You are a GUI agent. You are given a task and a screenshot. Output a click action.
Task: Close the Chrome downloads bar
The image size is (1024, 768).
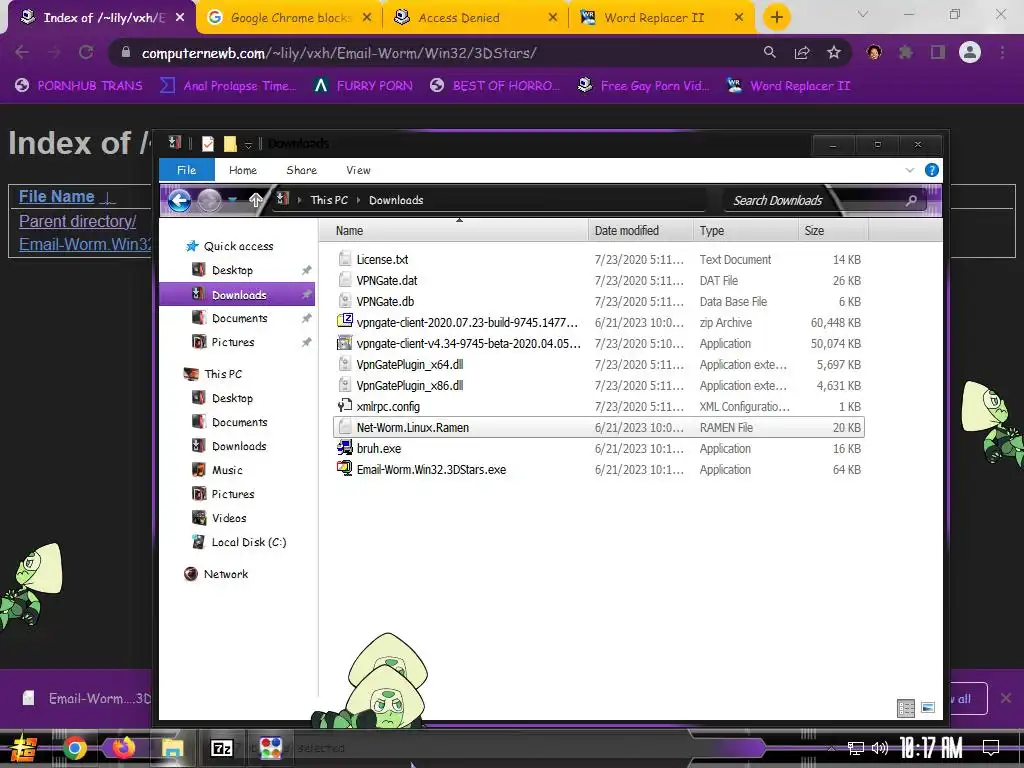click(1006, 698)
